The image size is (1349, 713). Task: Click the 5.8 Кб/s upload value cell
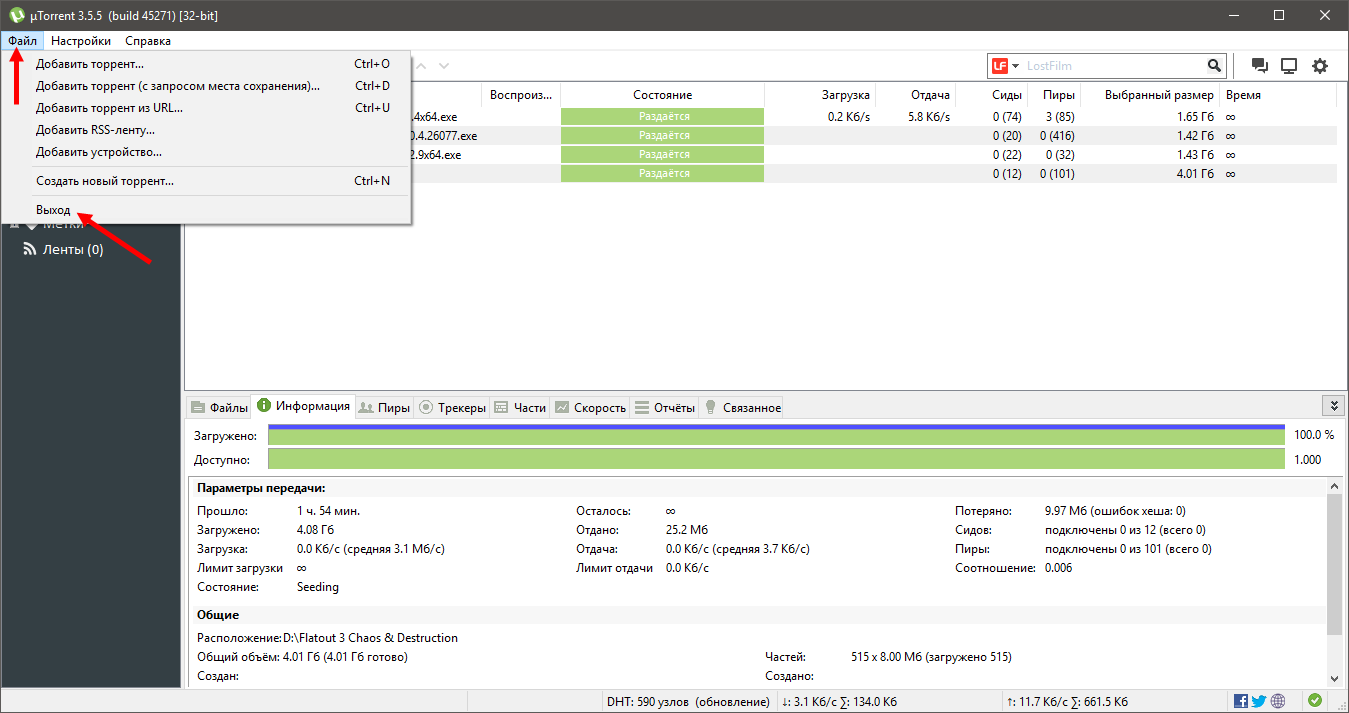(x=929, y=117)
